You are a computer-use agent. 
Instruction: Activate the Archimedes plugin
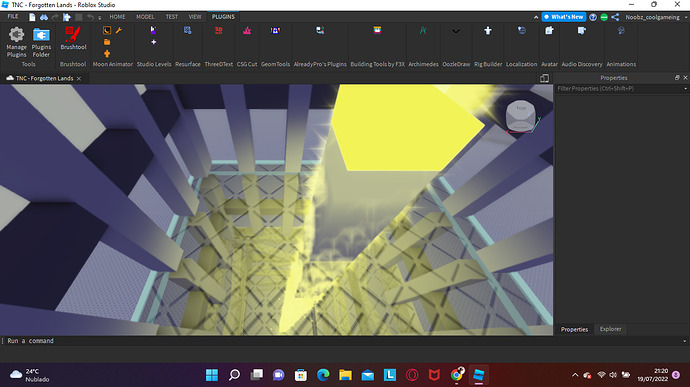point(423,30)
